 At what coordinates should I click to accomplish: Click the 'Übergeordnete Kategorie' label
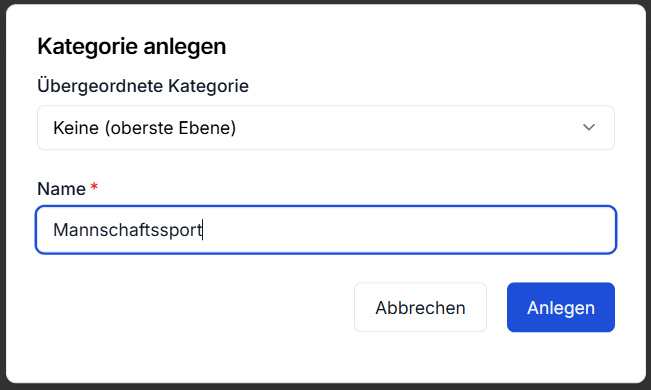click(143, 86)
